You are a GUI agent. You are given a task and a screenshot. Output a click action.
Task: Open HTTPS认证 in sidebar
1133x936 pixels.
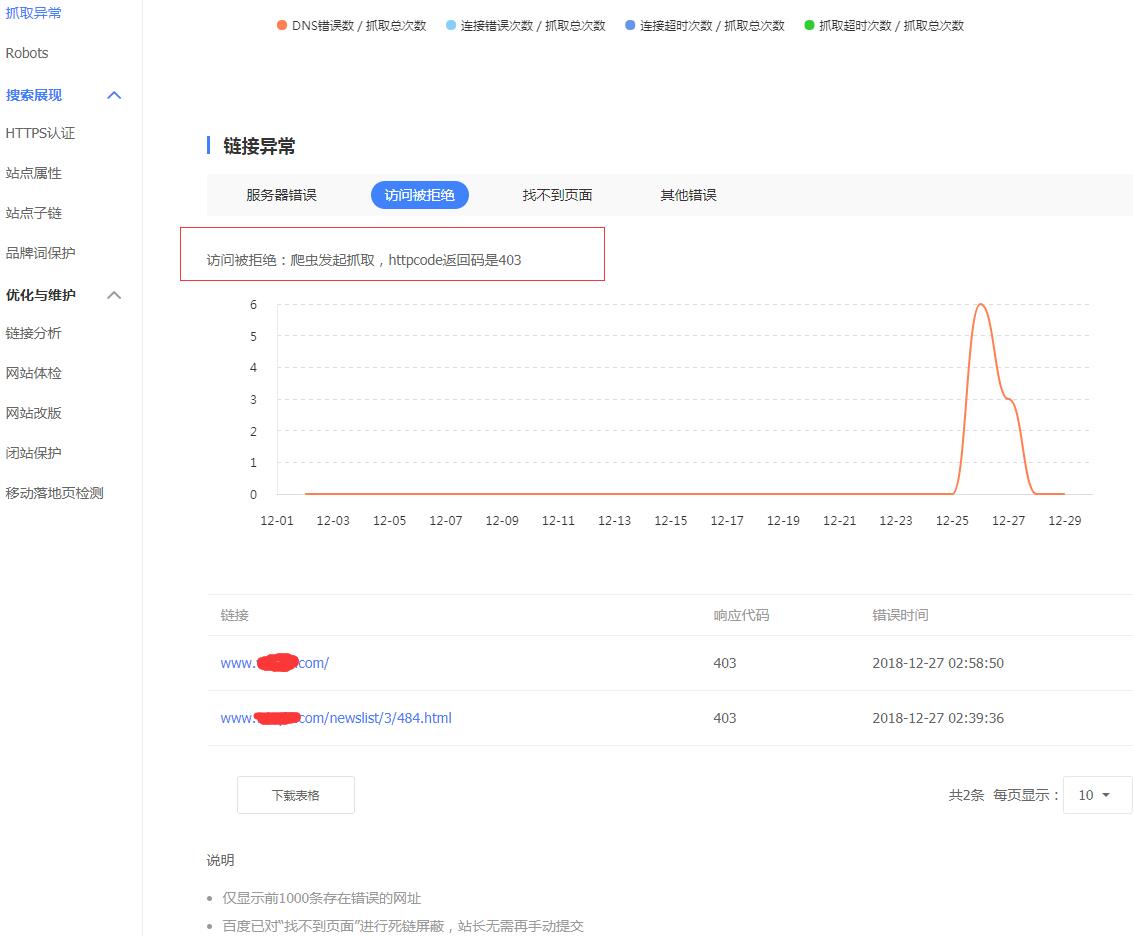(40, 133)
